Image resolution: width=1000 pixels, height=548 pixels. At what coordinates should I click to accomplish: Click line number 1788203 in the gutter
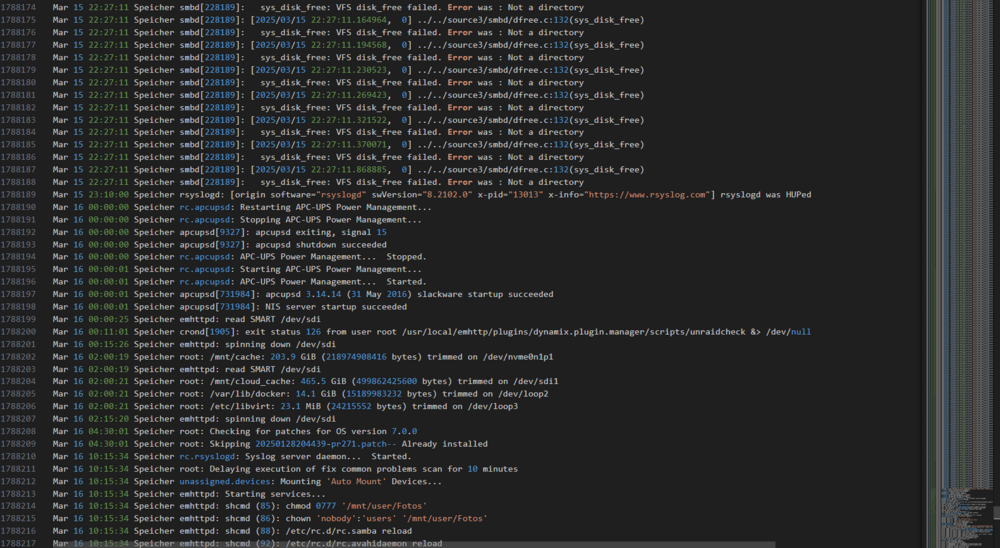[x=18, y=369]
